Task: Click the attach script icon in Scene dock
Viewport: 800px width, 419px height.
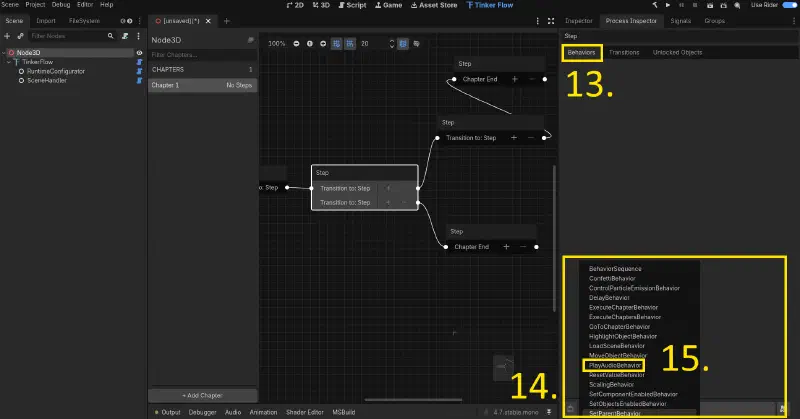Action: click(125, 36)
